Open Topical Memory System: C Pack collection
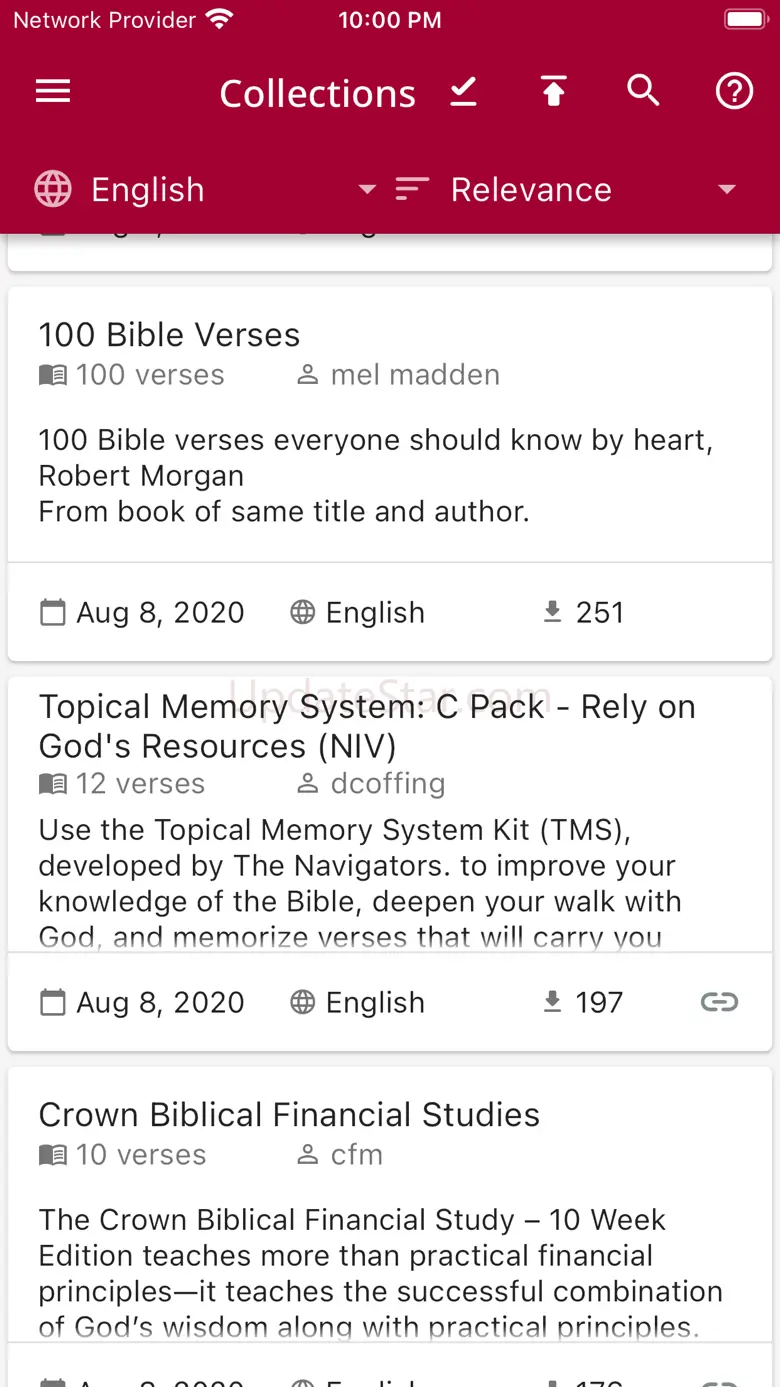This screenshot has width=780, height=1387. pos(366,726)
